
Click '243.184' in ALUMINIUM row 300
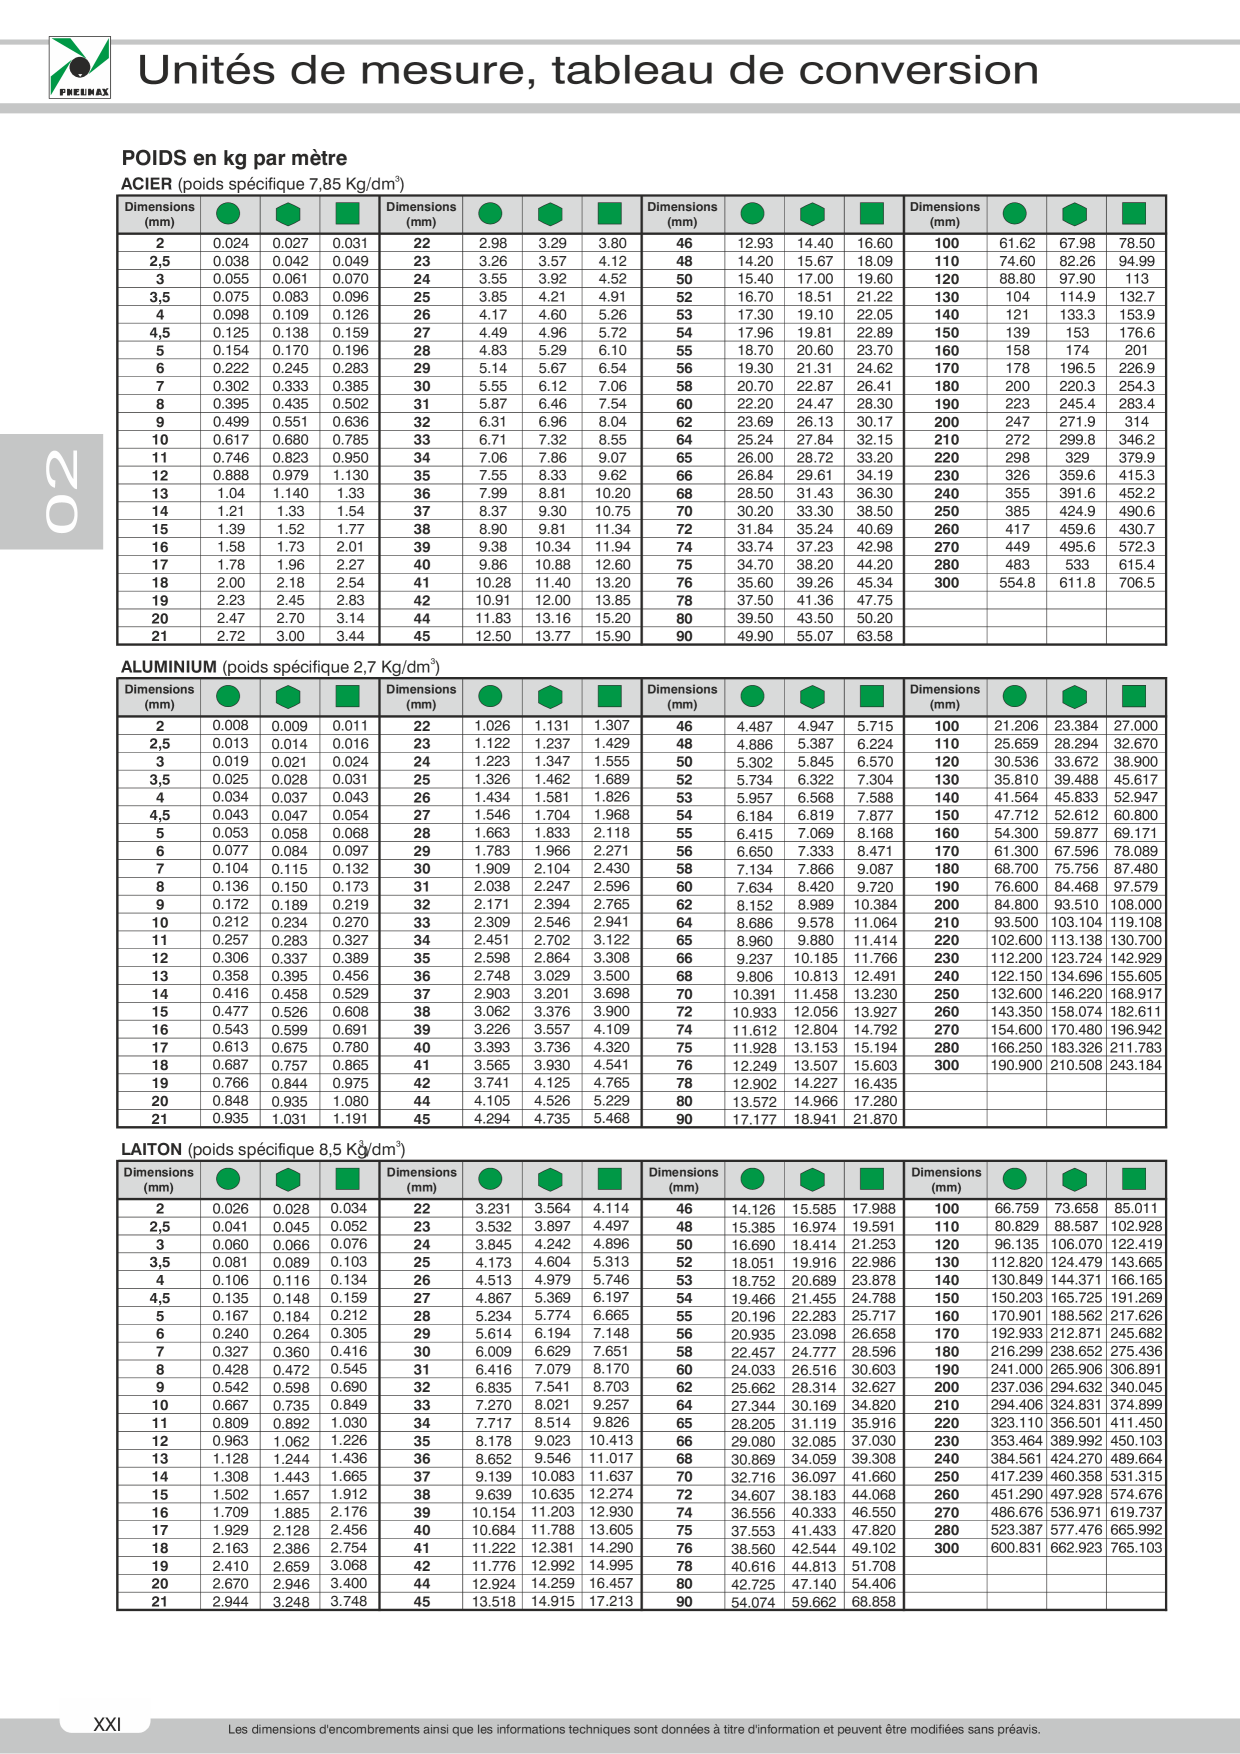pos(1136,1066)
